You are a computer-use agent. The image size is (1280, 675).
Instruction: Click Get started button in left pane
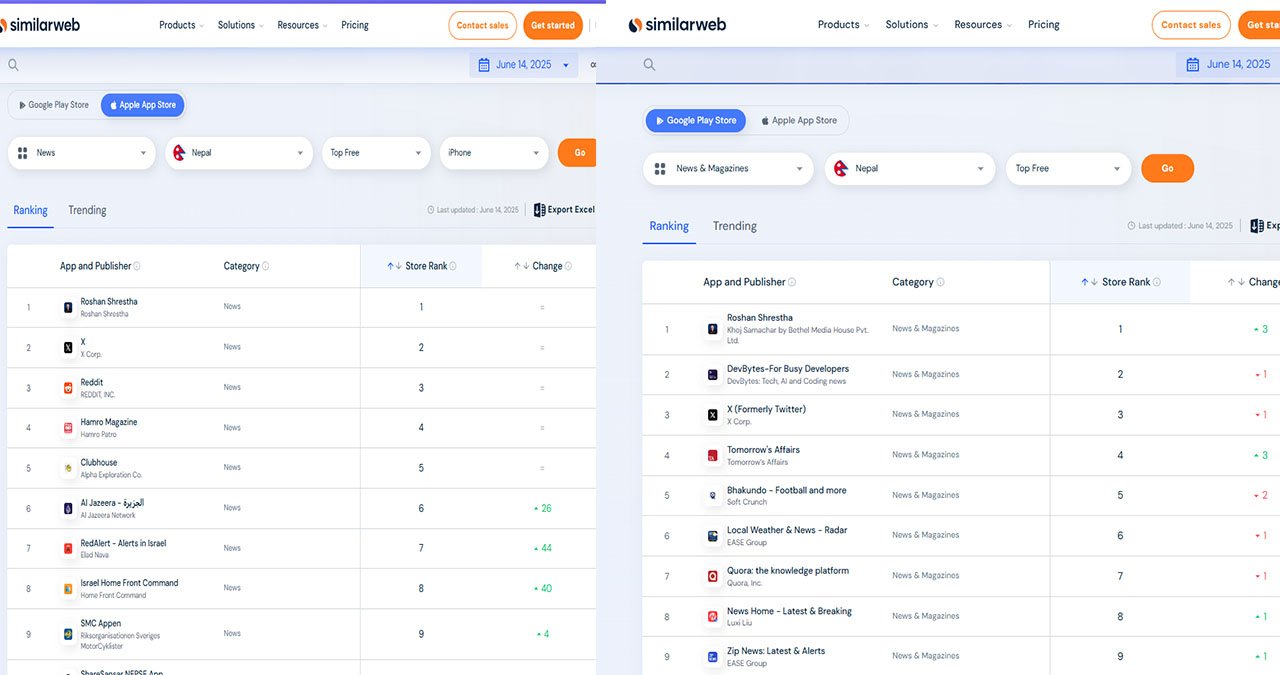click(553, 25)
